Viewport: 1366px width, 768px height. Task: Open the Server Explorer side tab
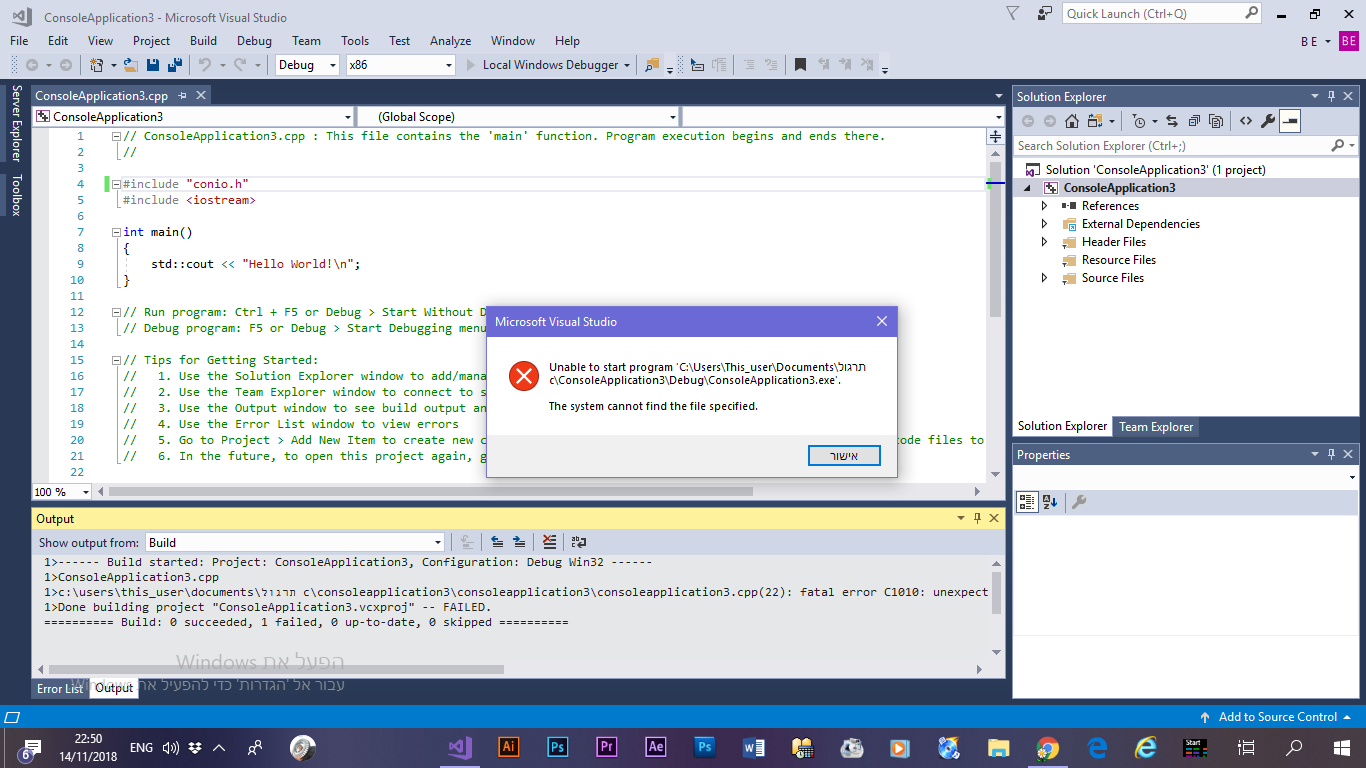click(16, 123)
